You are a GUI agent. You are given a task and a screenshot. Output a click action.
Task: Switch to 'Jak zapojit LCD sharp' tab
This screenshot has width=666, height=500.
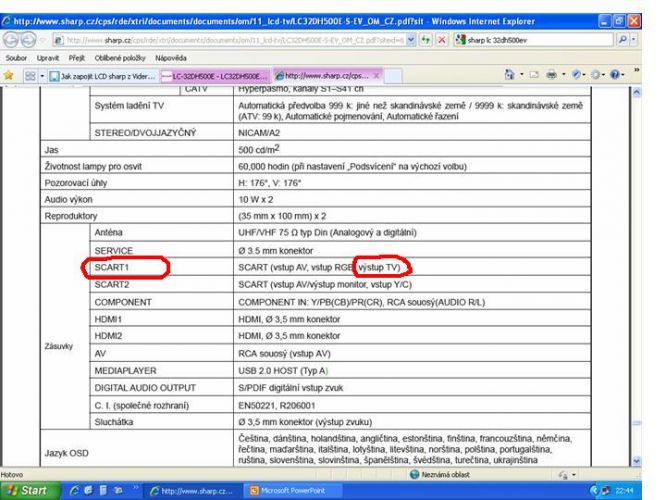tap(102, 76)
